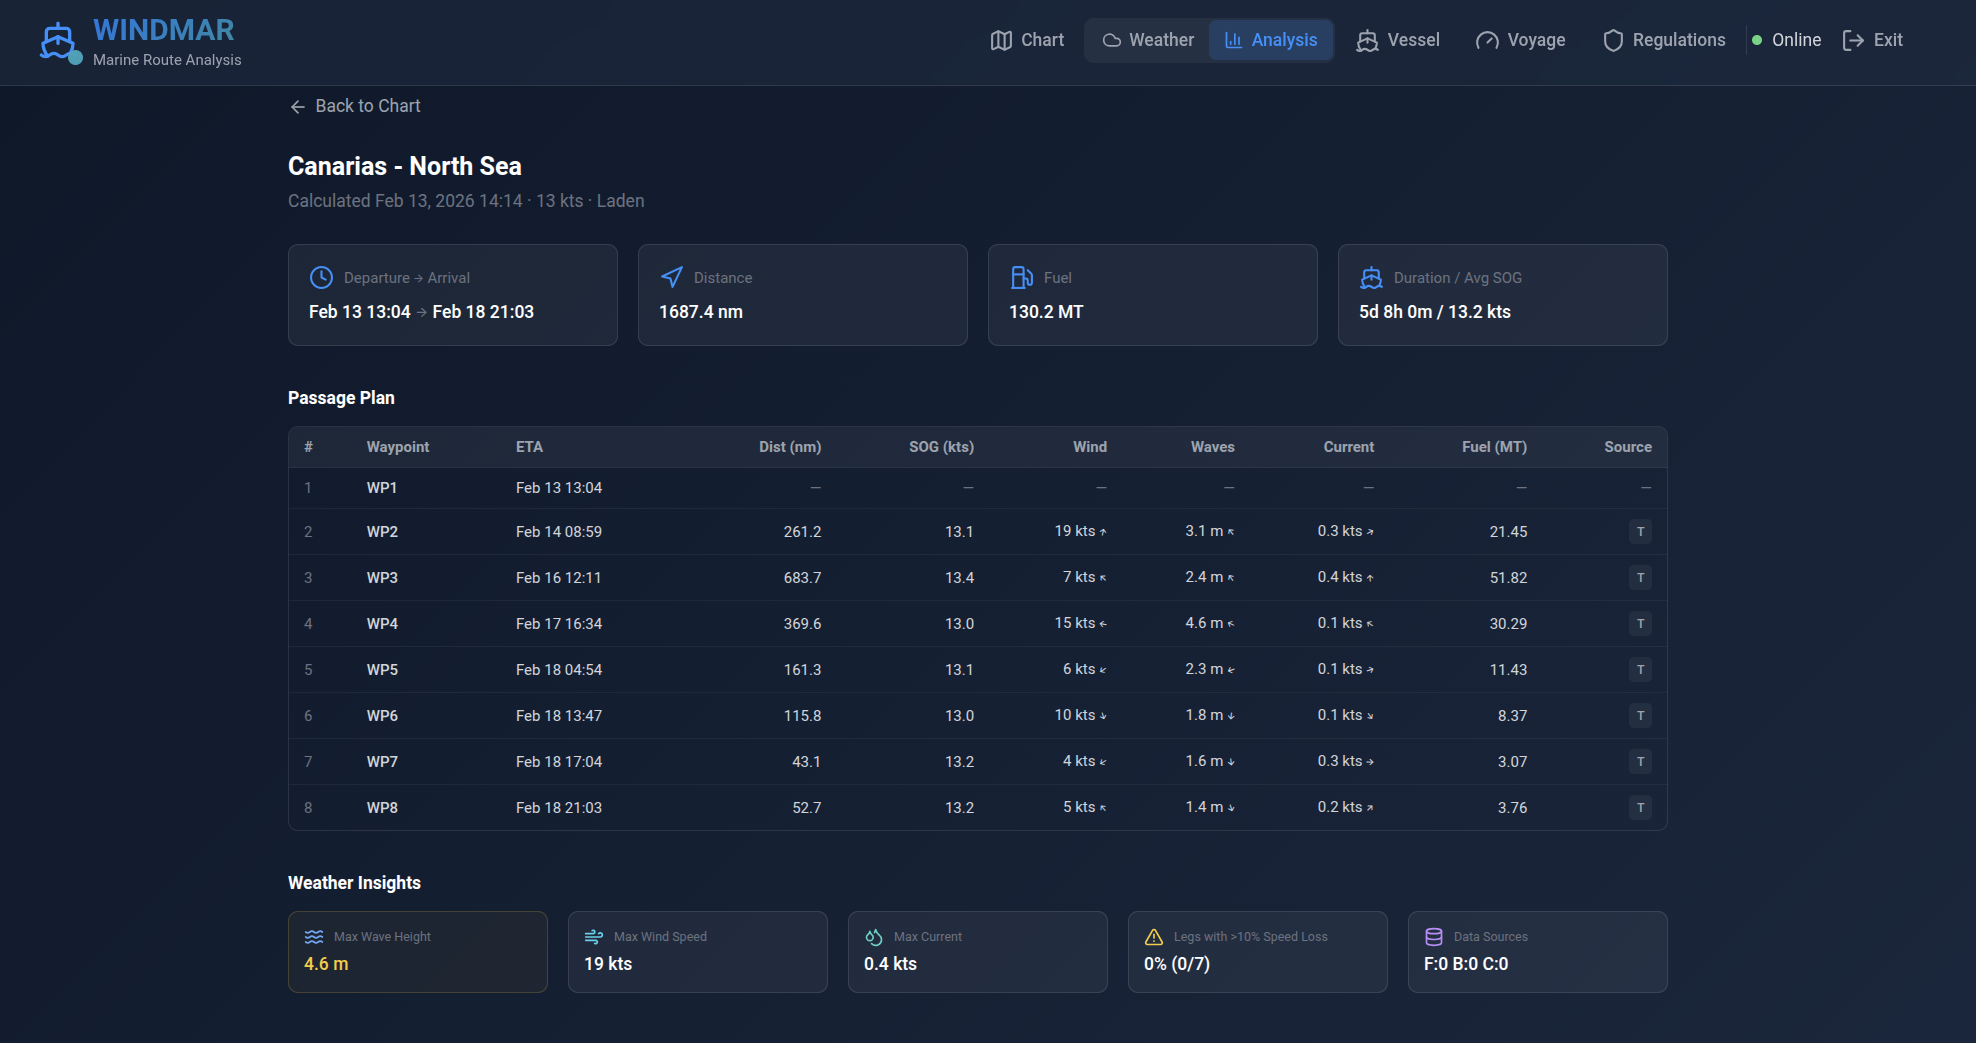The image size is (1976, 1043).
Task: Click the Fuel pump icon
Action: click(x=1021, y=277)
